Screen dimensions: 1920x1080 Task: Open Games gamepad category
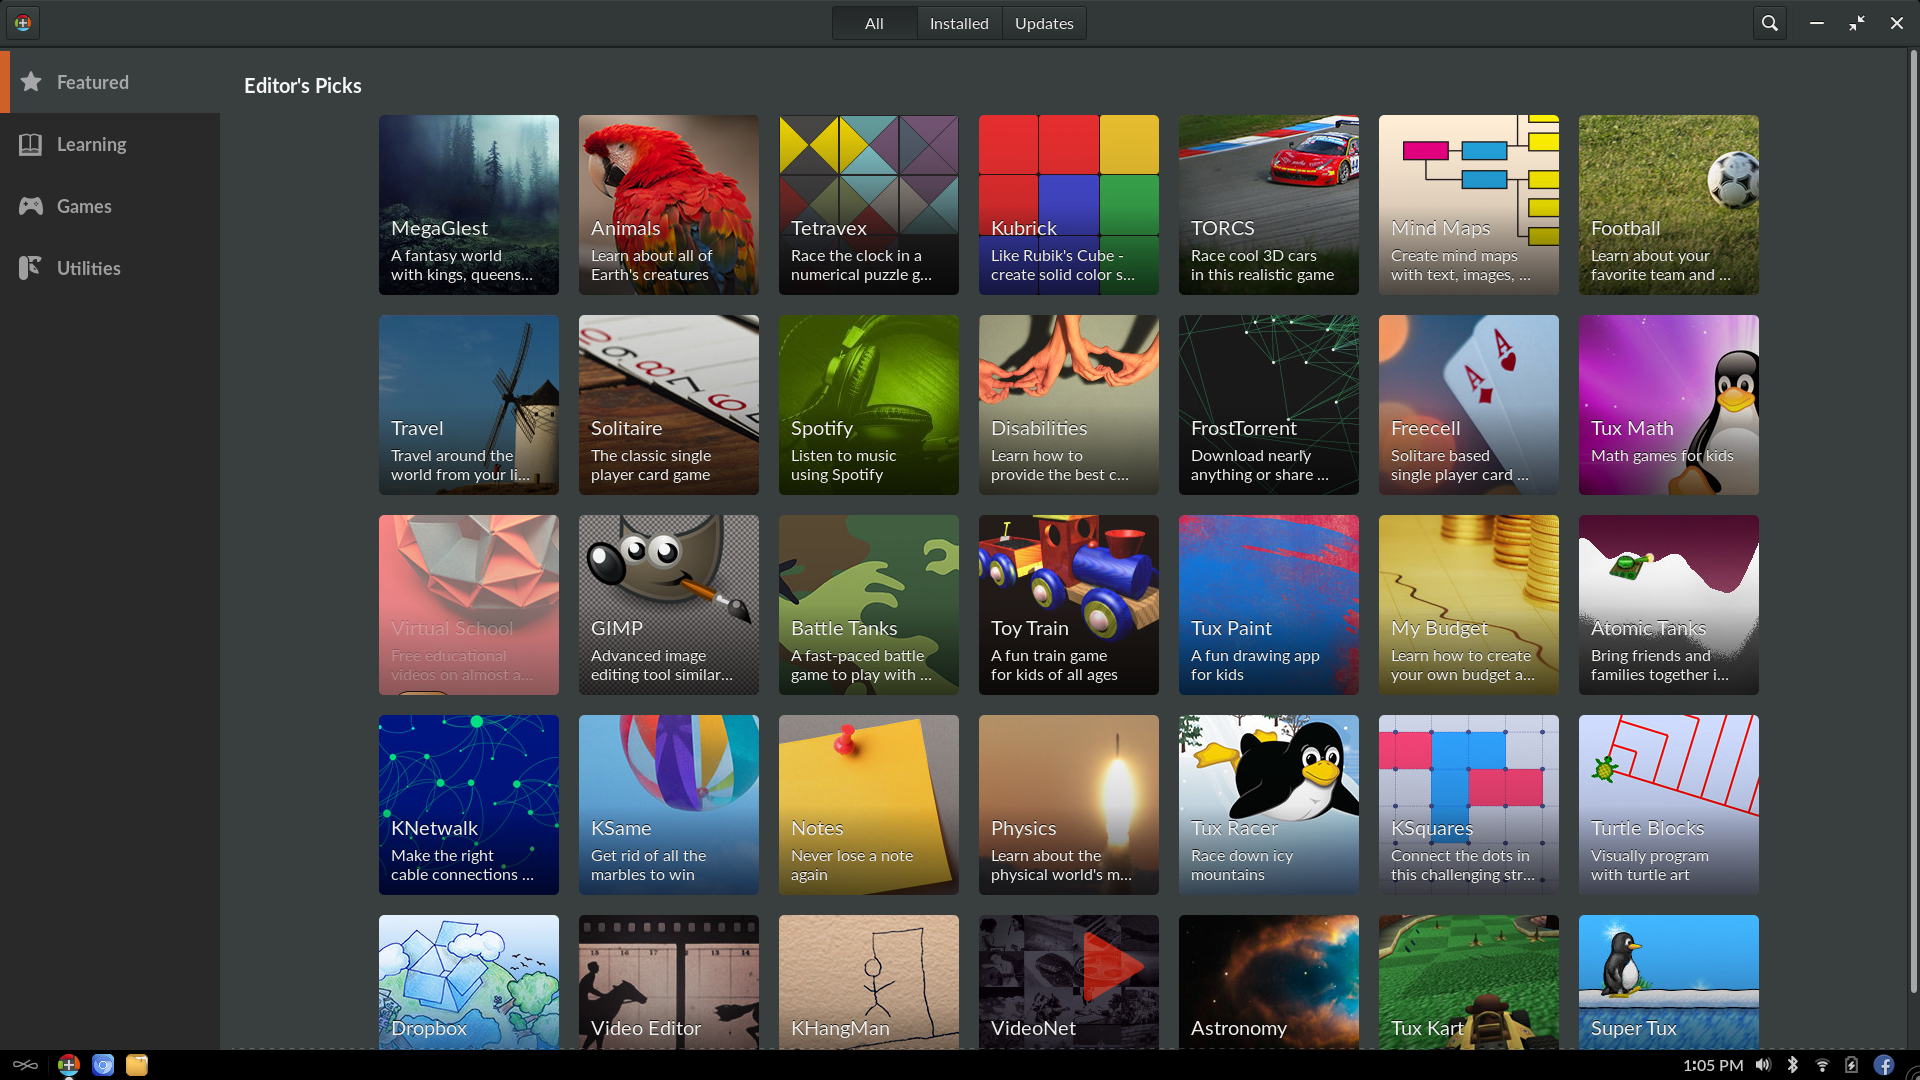pyautogui.click(x=31, y=206)
